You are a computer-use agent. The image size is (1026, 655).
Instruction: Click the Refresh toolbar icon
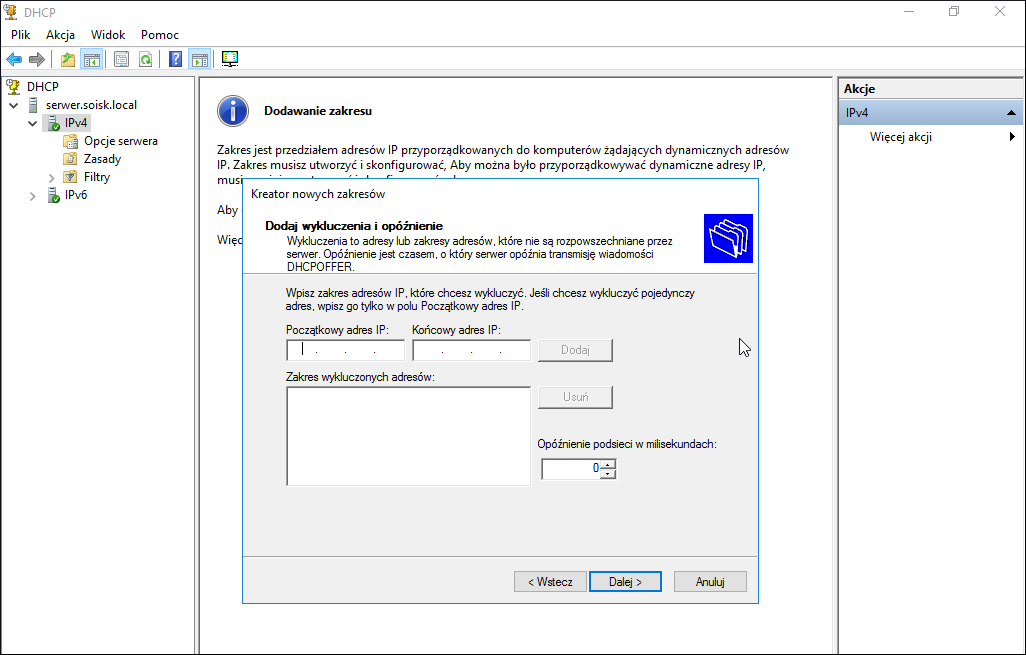[145, 60]
